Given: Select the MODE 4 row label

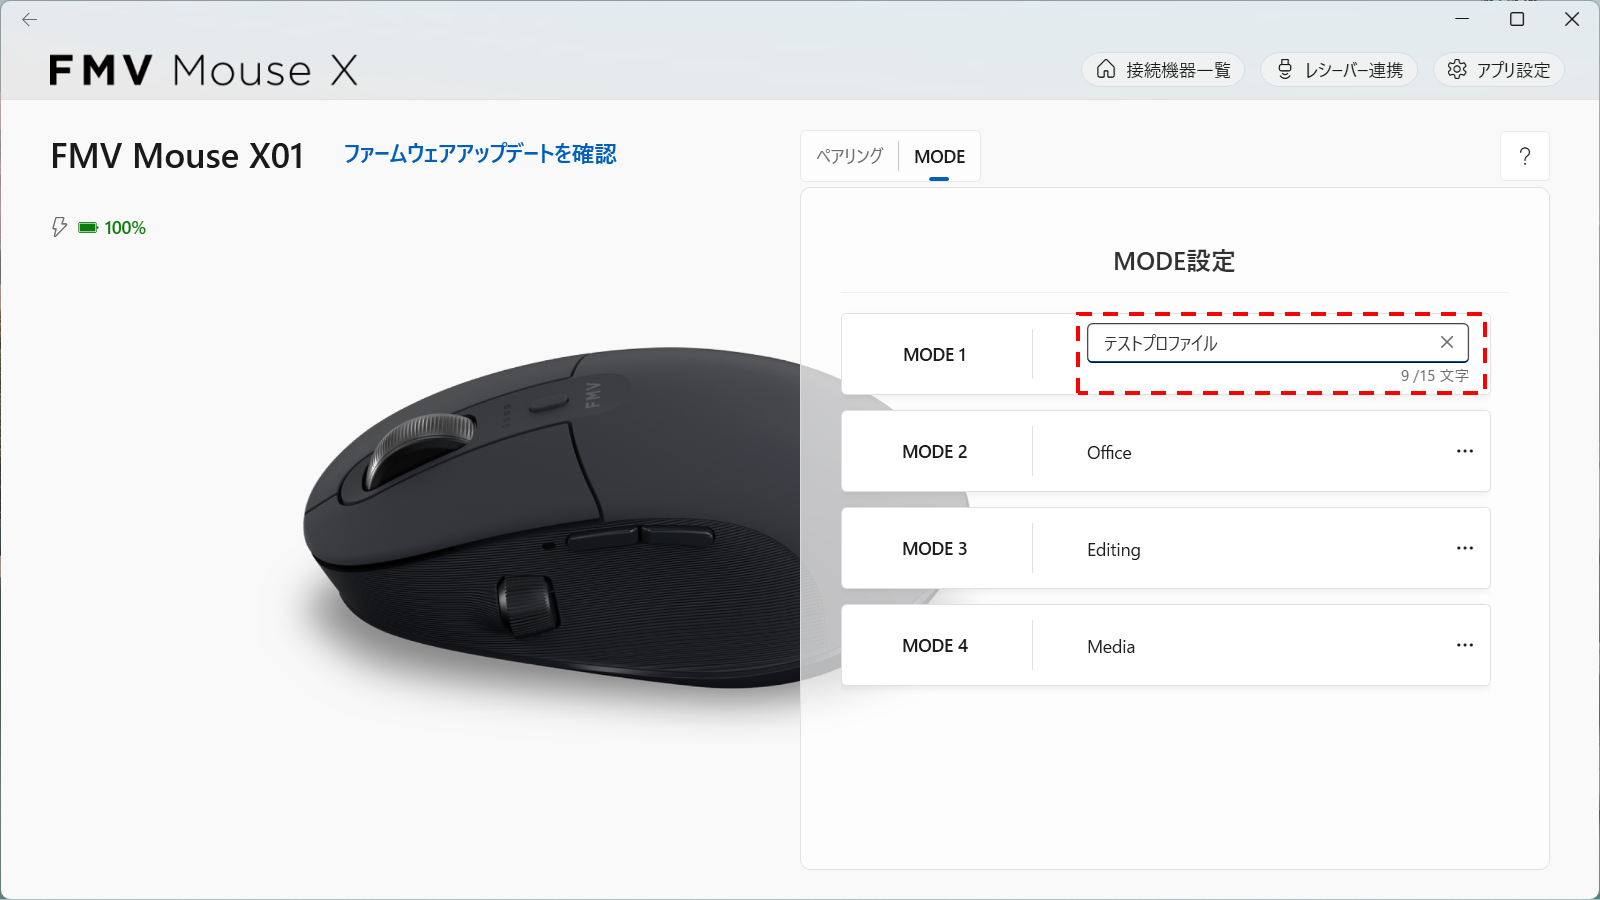Looking at the screenshot, I should [x=935, y=646].
